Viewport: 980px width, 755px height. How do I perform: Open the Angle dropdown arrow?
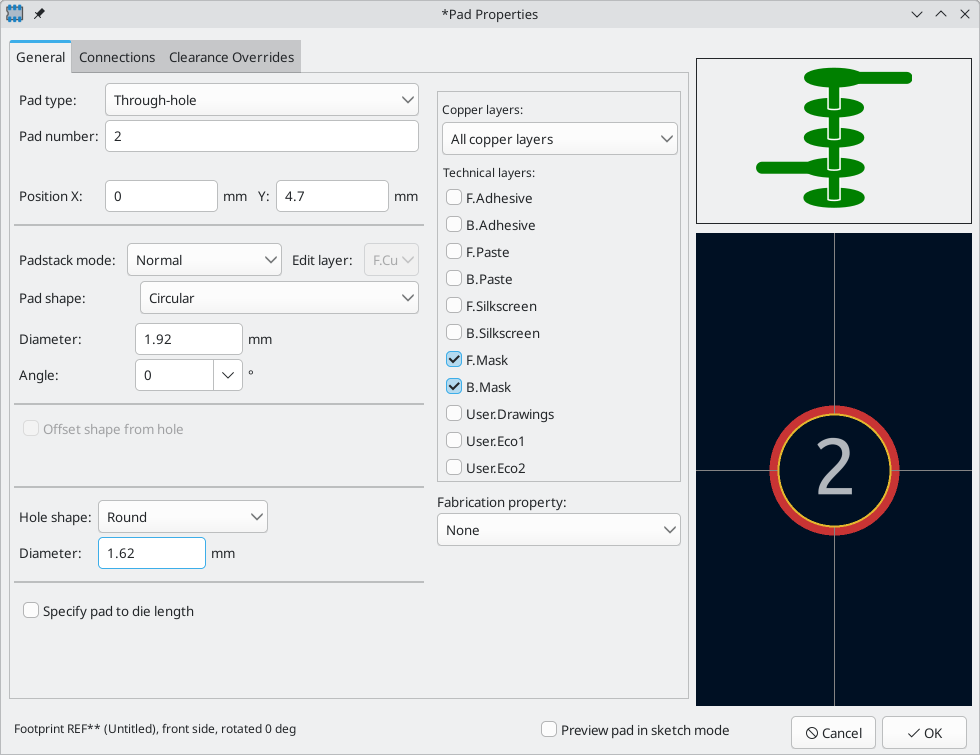(228, 375)
